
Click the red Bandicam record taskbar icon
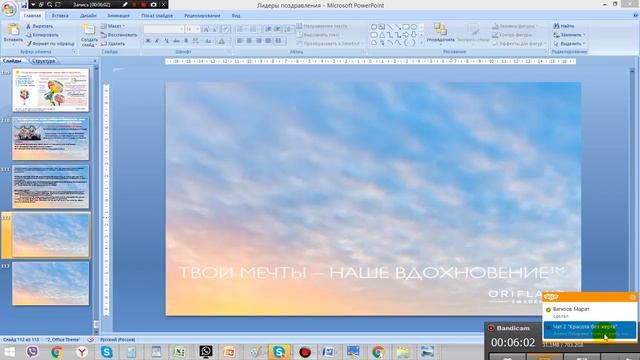304,352
